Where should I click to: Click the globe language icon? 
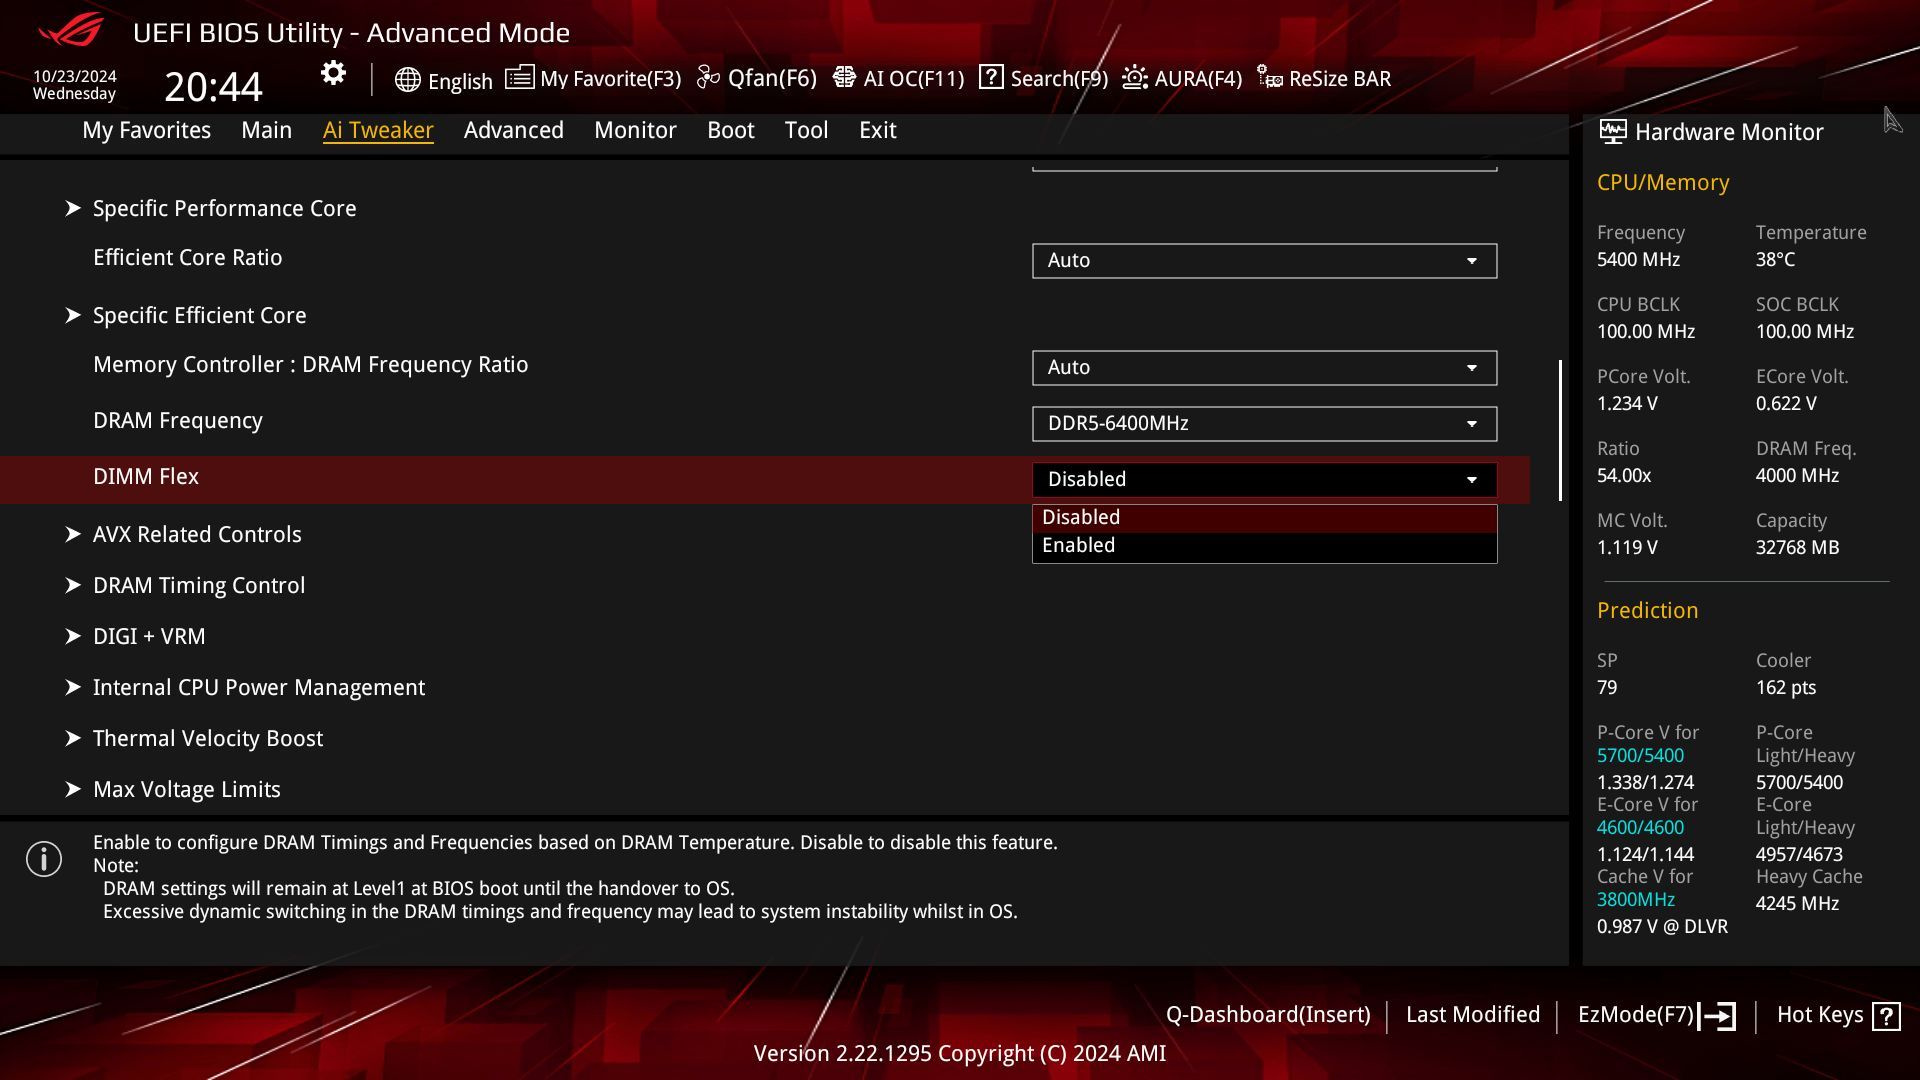pos(407,80)
